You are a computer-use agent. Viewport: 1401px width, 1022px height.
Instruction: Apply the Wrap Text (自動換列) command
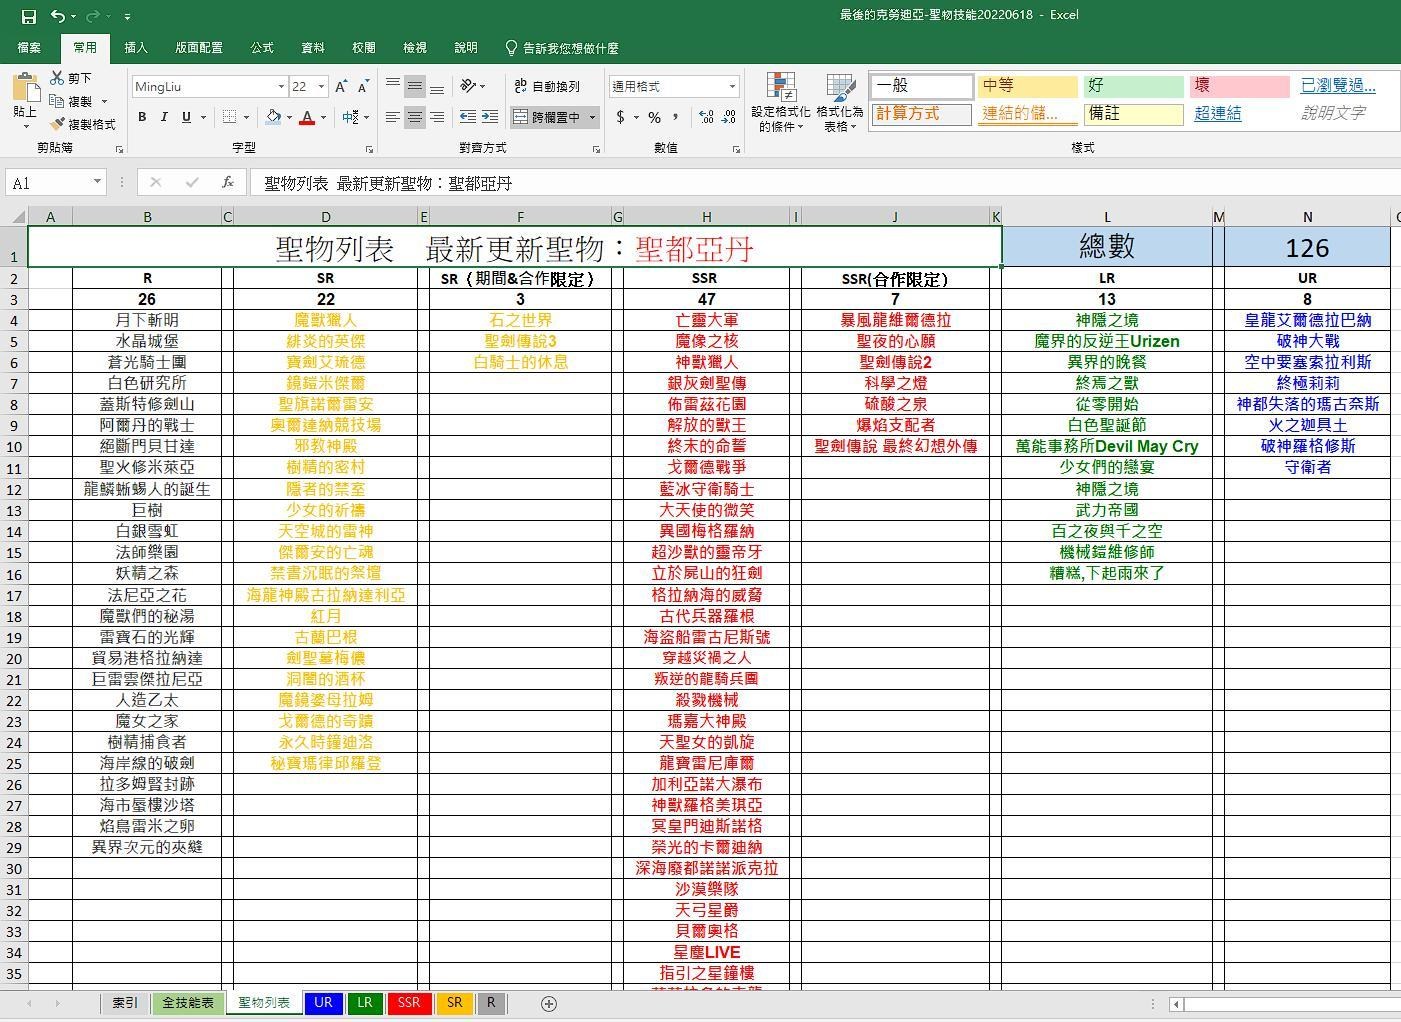tap(548, 86)
